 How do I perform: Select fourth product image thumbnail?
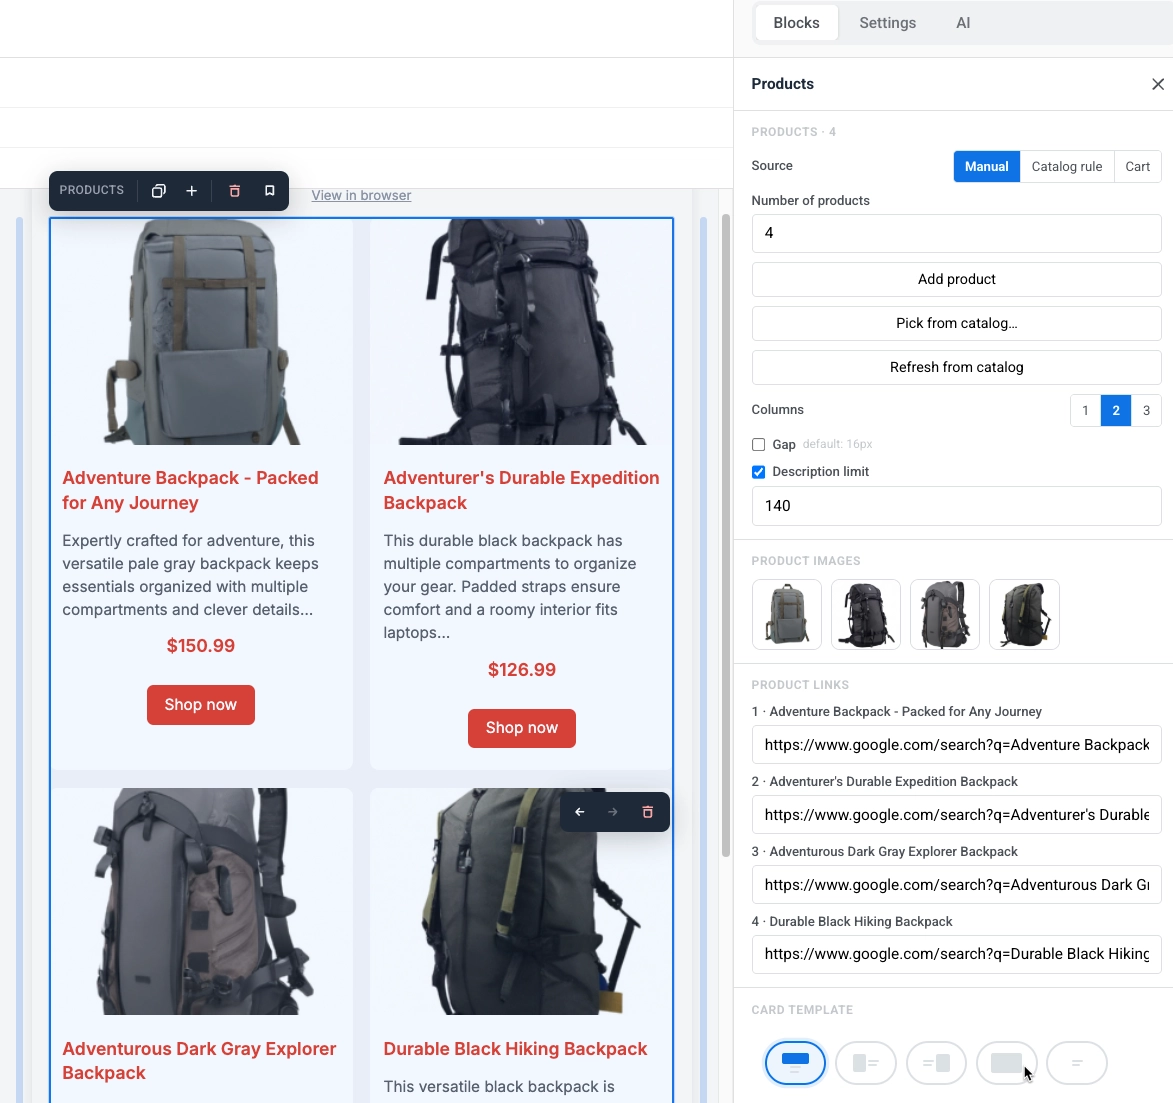click(x=1024, y=614)
